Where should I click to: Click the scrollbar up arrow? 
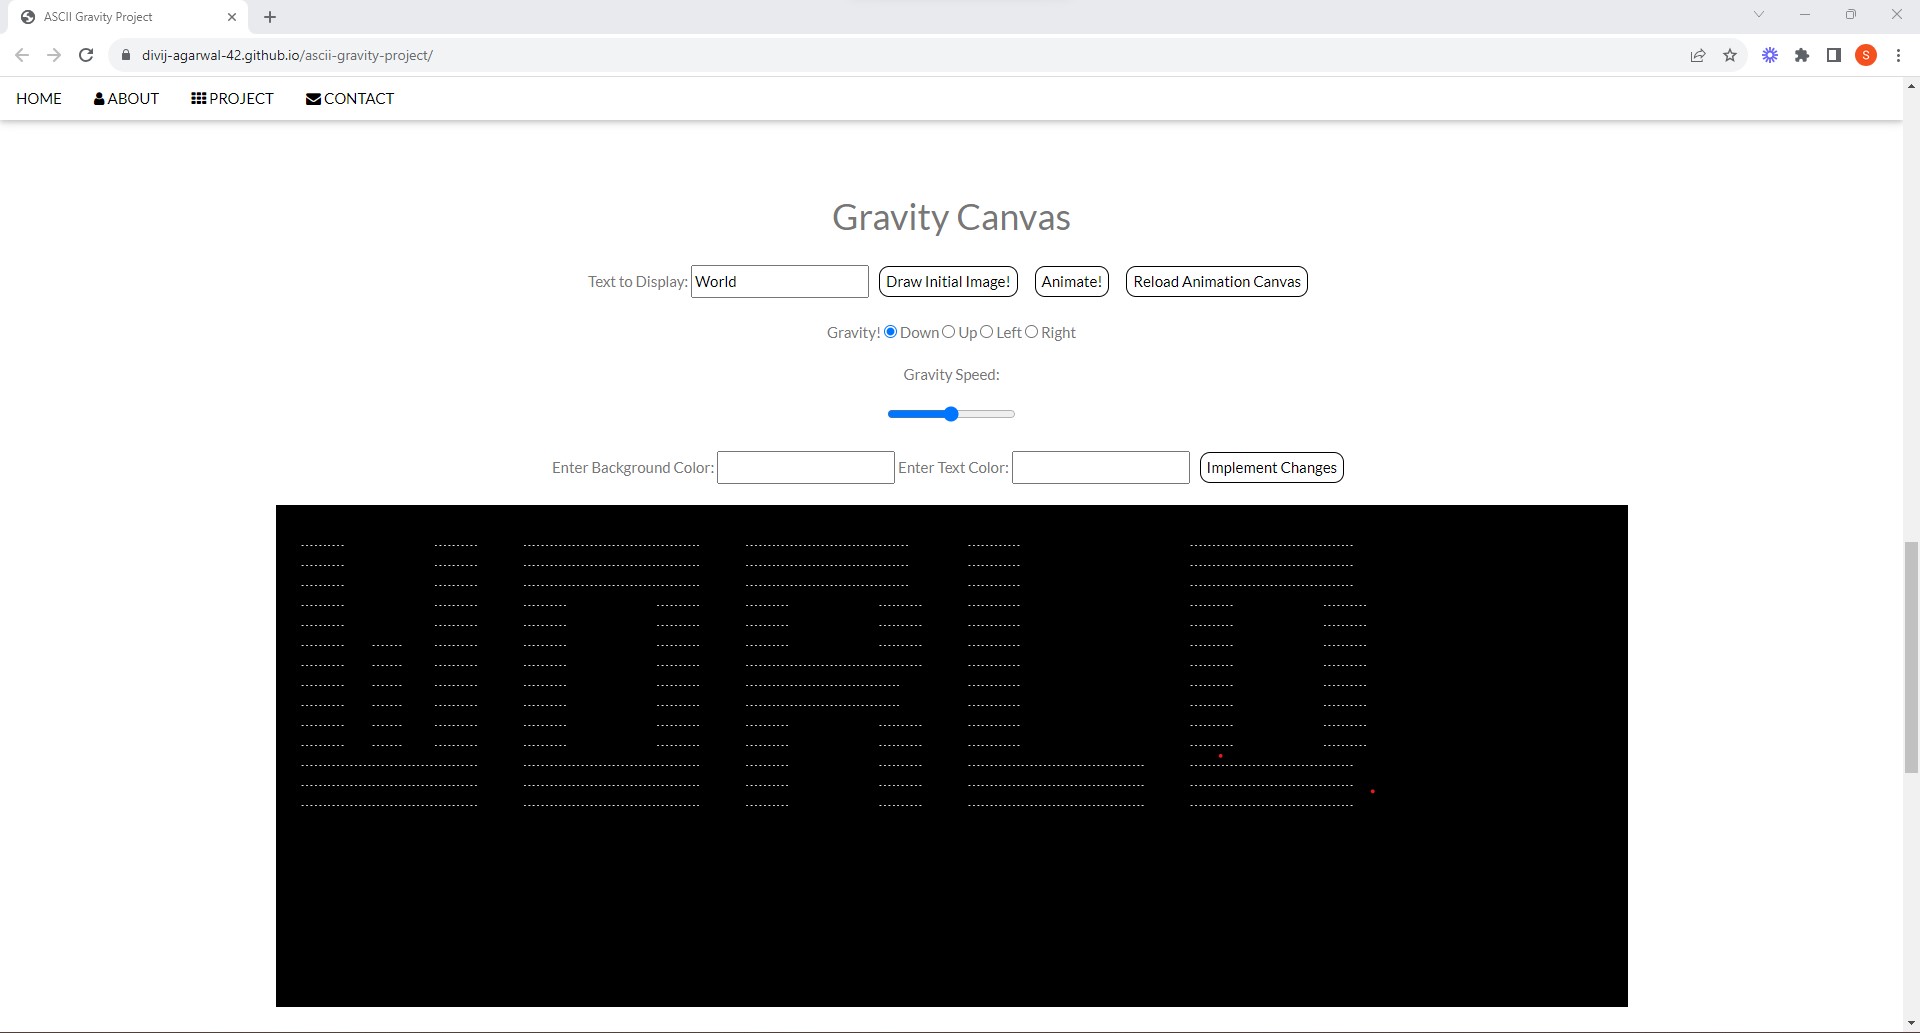(x=1911, y=86)
